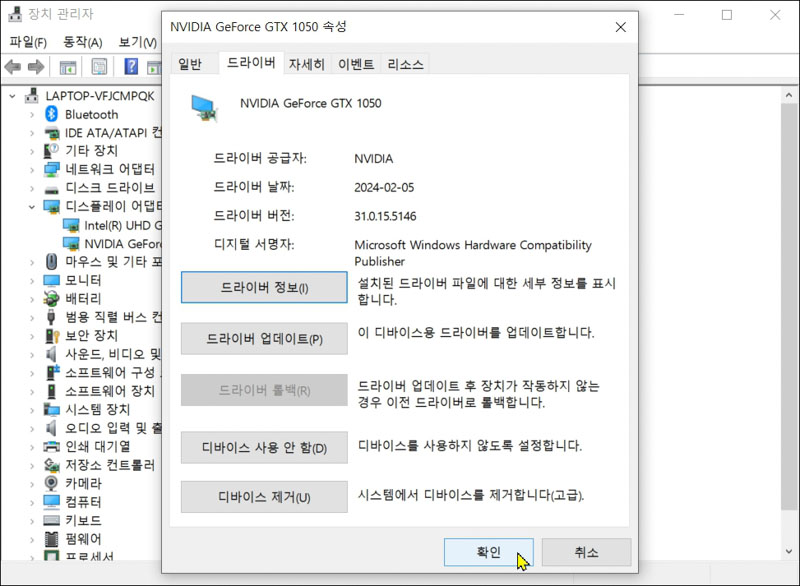Screen dimensions: 800x586
Task: Switch to the 자세히 tab
Action: tap(305, 62)
